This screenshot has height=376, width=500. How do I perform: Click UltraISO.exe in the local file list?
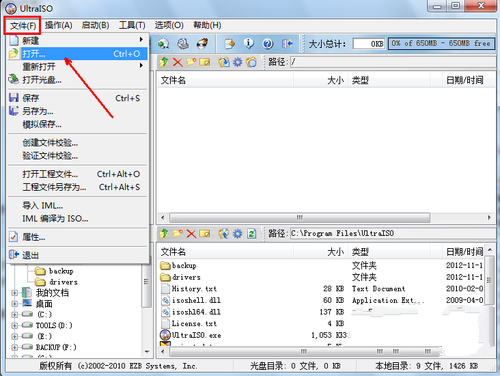click(196, 335)
